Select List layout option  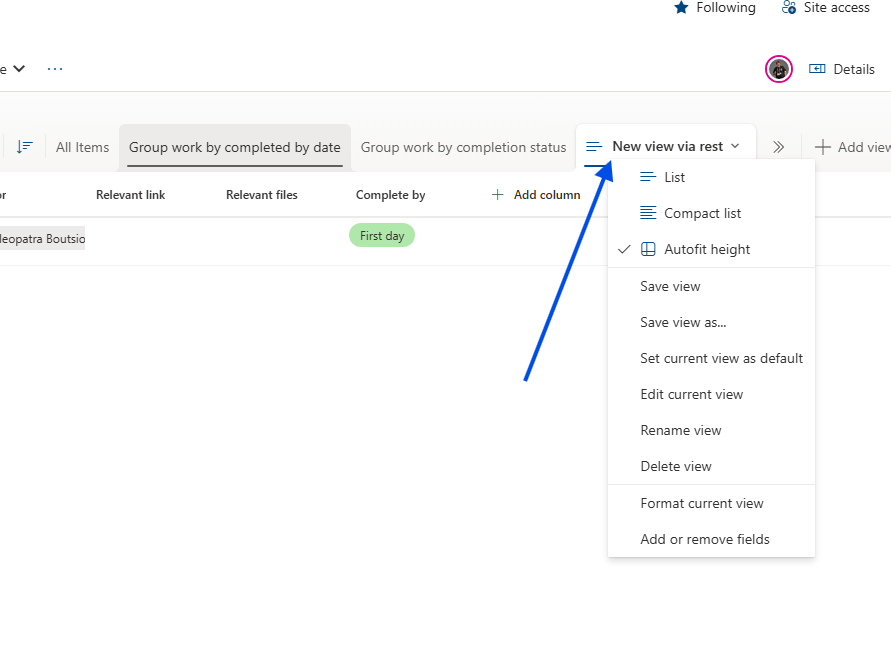[675, 177]
